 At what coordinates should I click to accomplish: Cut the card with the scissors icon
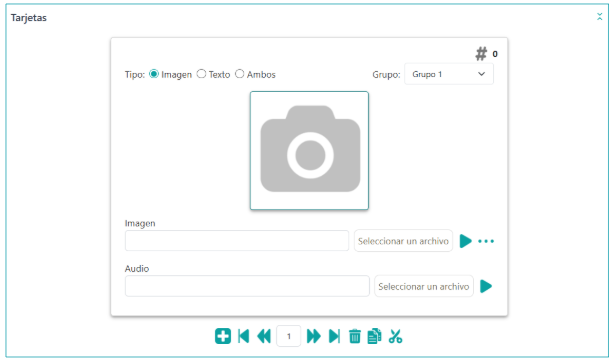pyautogui.click(x=395, y=336)
